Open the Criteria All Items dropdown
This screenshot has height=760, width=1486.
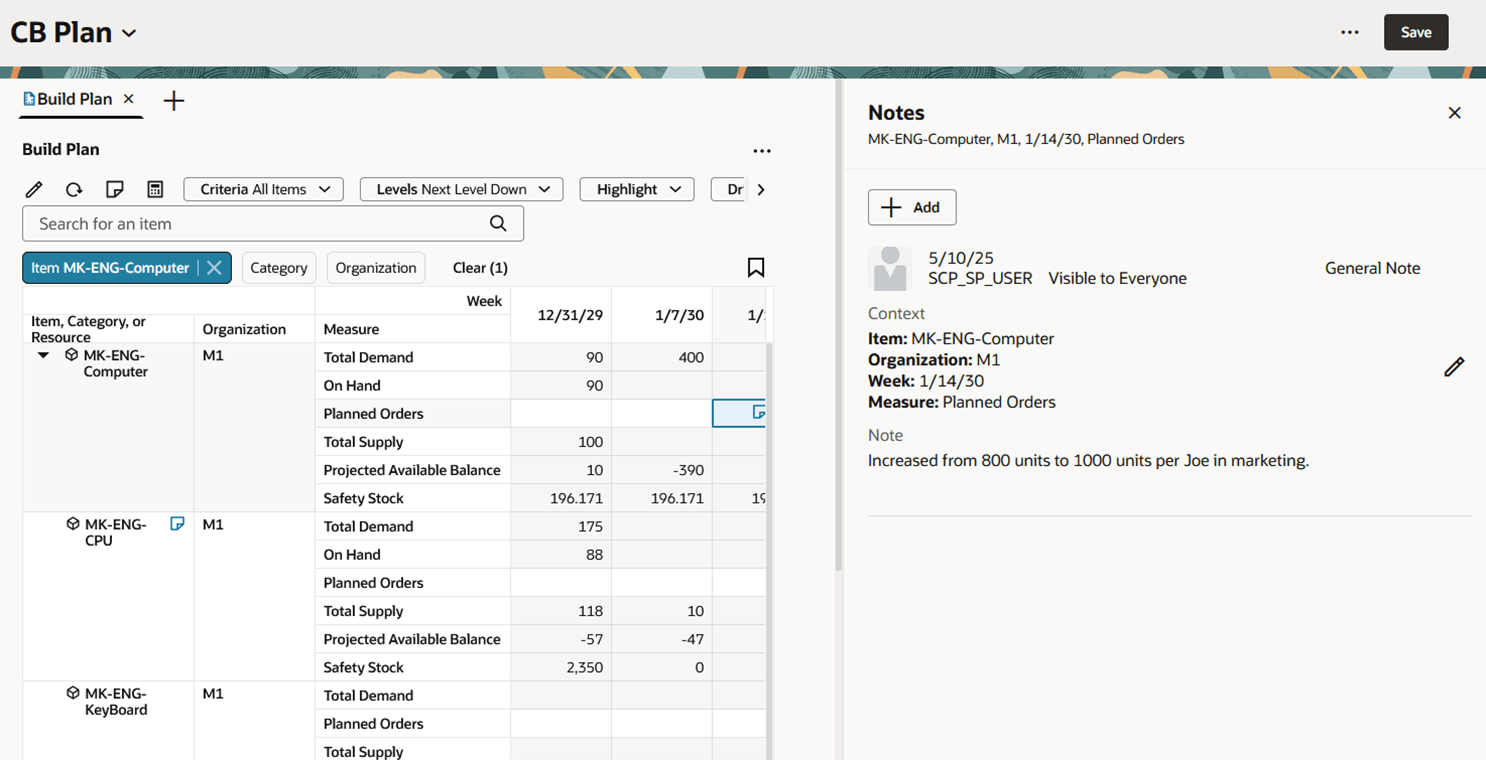coord(264,189)
